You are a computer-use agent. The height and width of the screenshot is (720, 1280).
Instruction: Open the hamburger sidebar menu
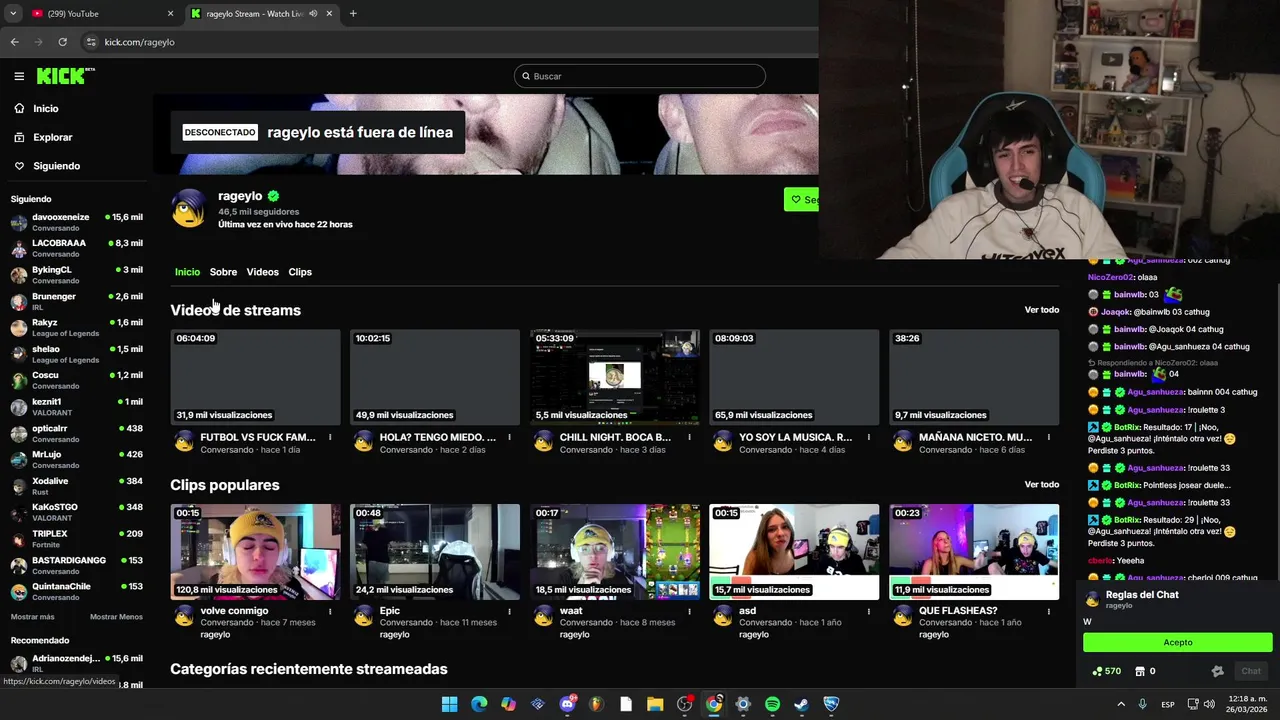click(19, 76)
